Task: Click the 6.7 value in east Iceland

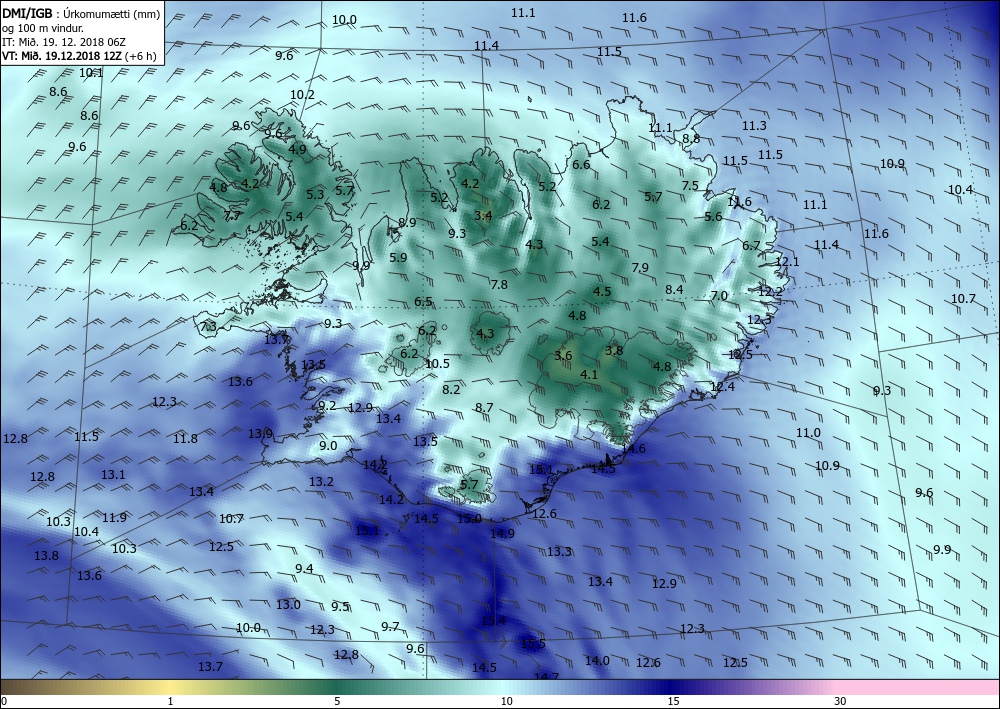Action: (751, 245)
